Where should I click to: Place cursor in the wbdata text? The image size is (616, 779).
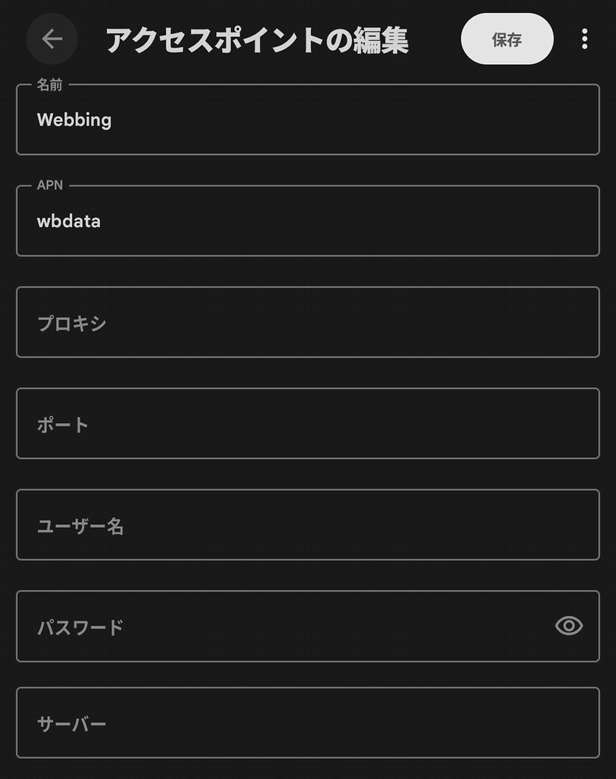(x=69, y=221)
